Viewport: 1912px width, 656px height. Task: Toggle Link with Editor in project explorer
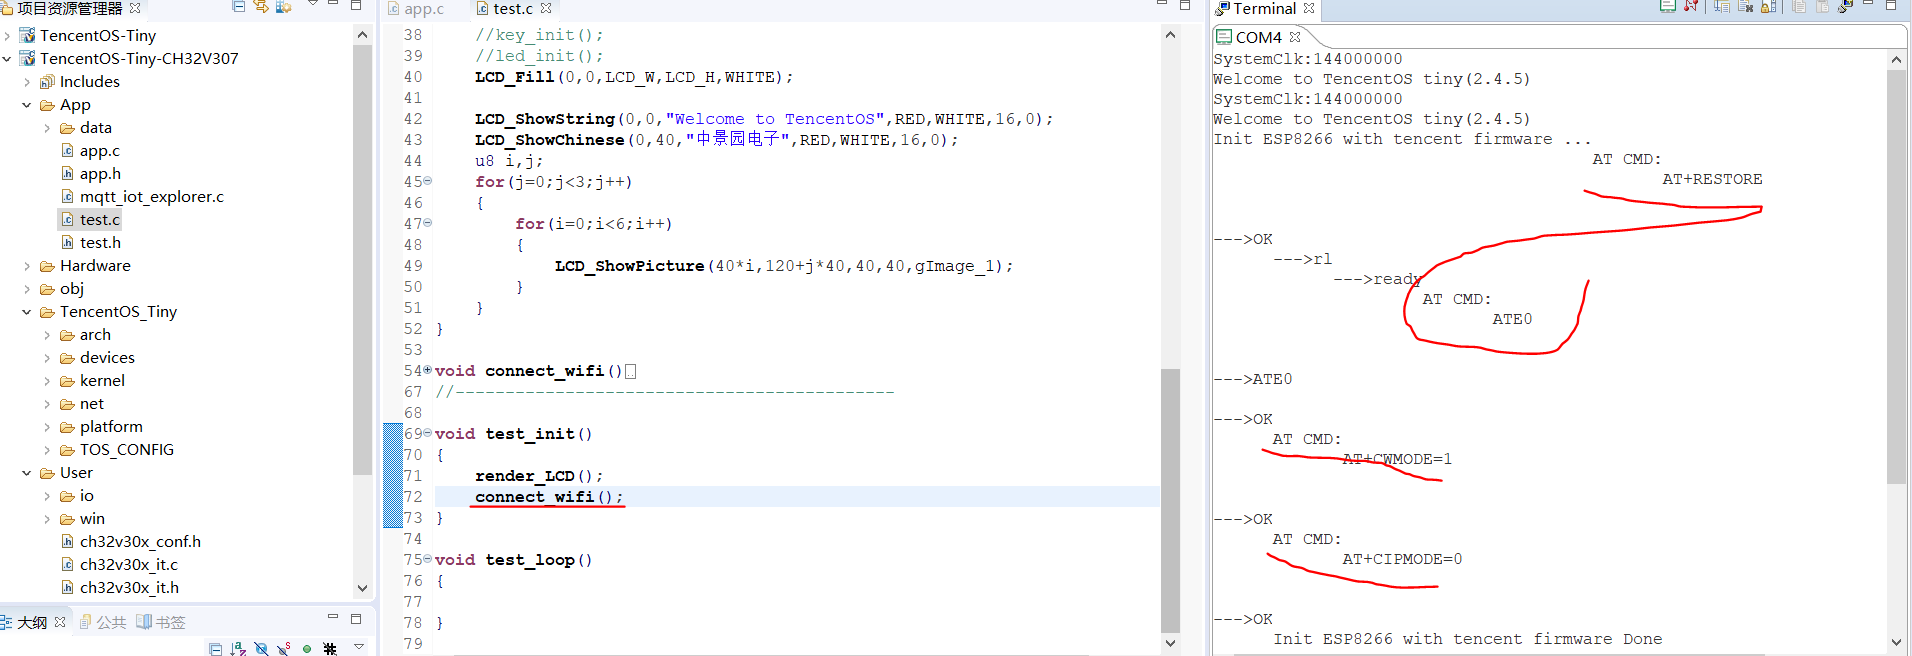coord(261,6)
